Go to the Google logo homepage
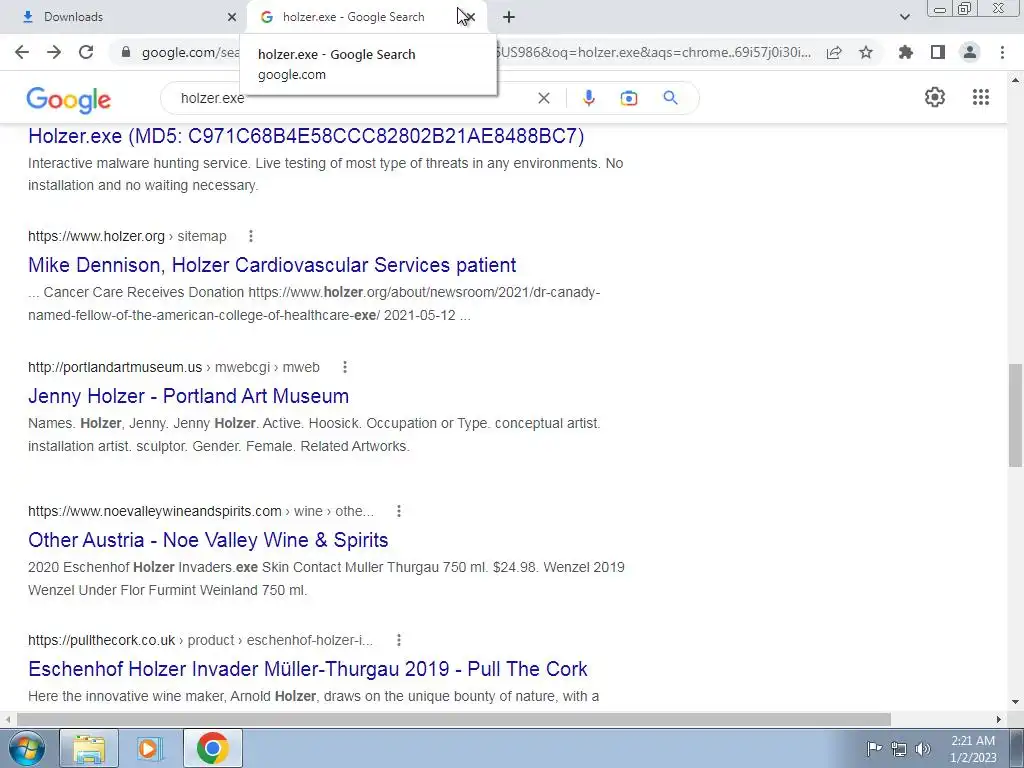 click(x=69, y=100)
